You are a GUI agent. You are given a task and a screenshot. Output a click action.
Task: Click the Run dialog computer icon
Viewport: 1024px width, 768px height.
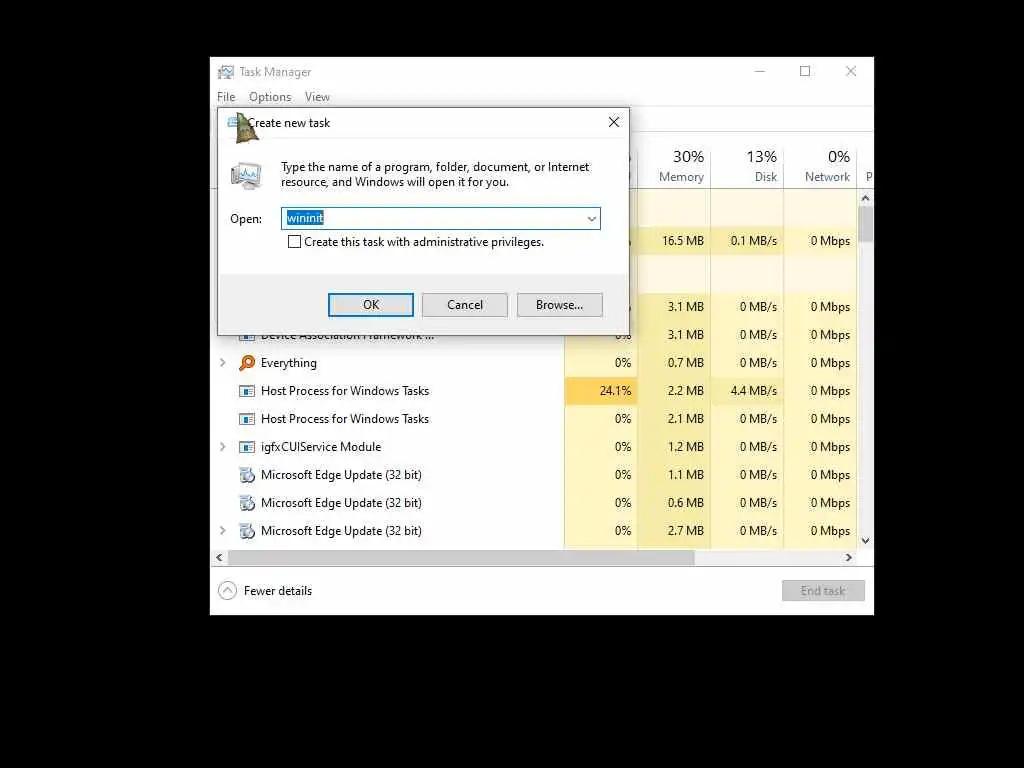click(246, 176)
